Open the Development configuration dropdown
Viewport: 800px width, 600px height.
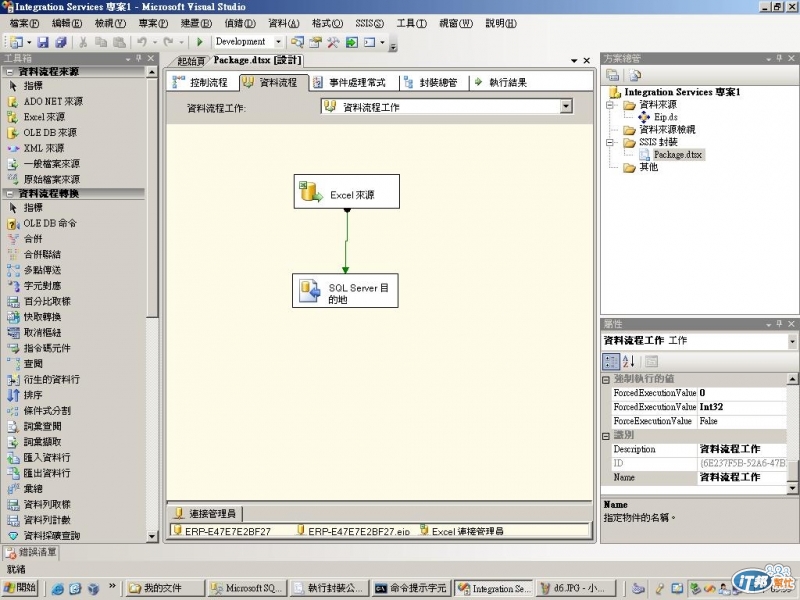tap(278, 42)
